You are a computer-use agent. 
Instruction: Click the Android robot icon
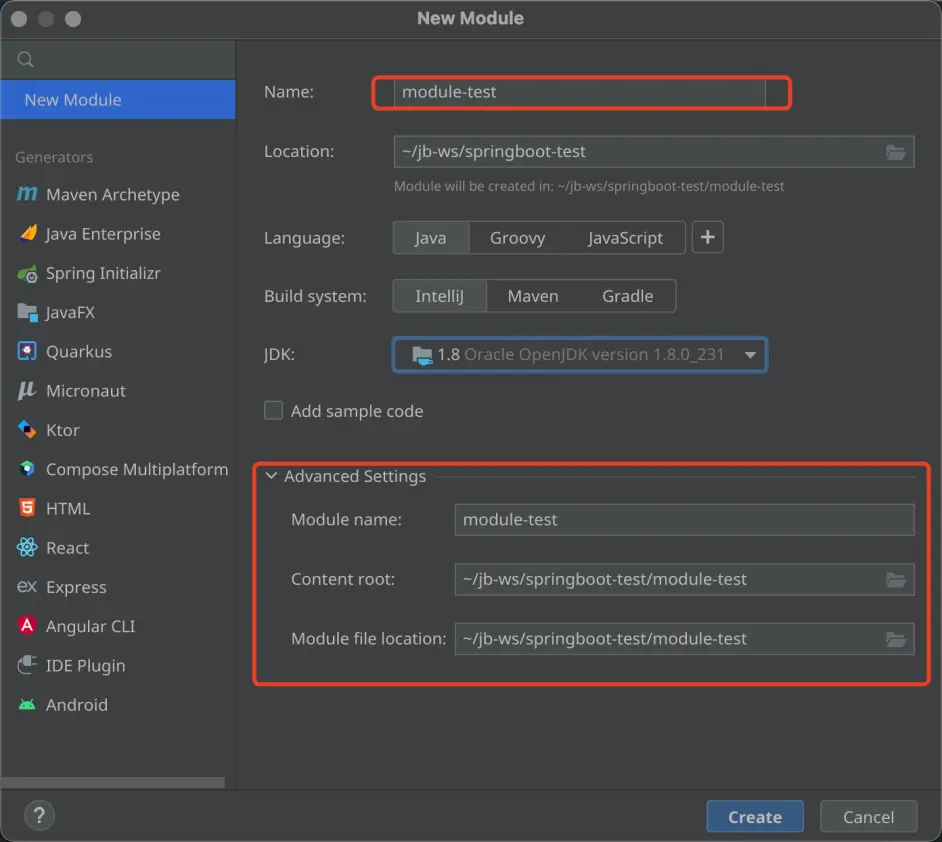[x=27, y=704]
